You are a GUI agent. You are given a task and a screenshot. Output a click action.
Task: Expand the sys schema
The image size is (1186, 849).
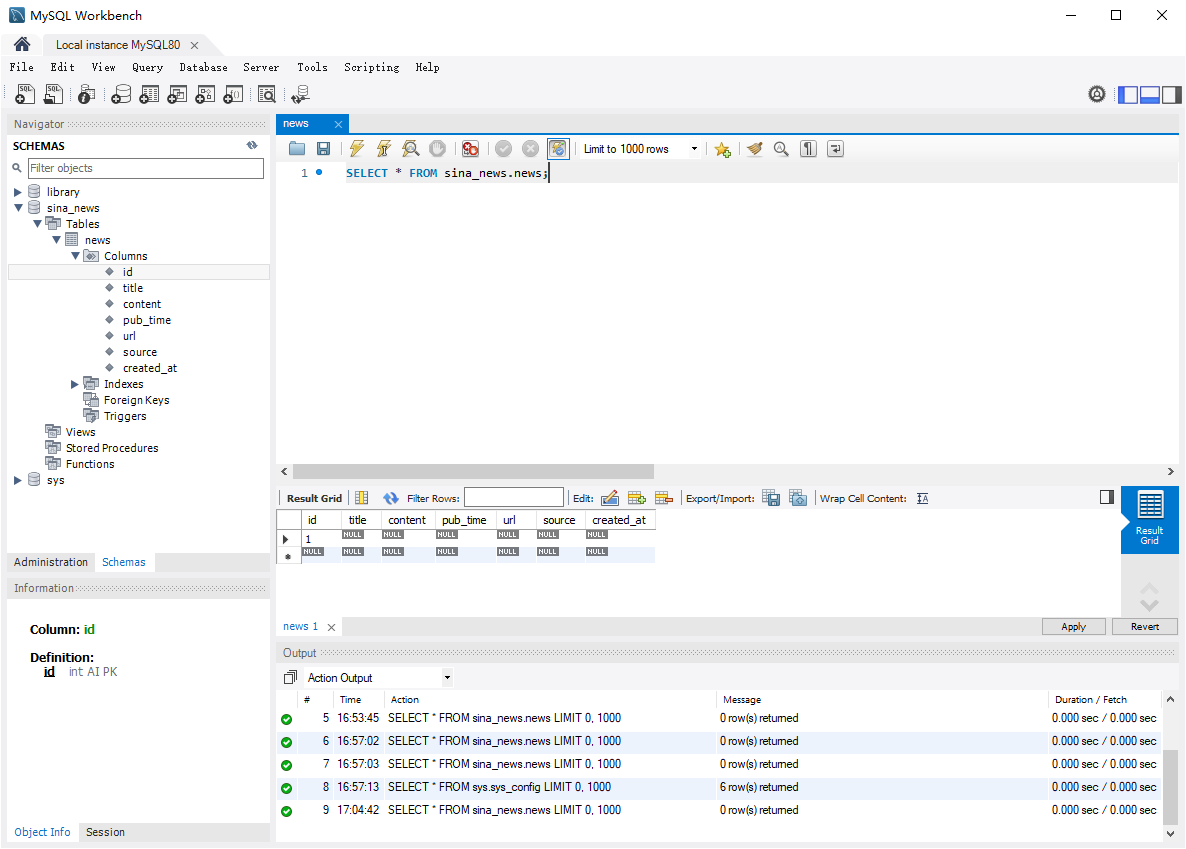click(17, 480)
